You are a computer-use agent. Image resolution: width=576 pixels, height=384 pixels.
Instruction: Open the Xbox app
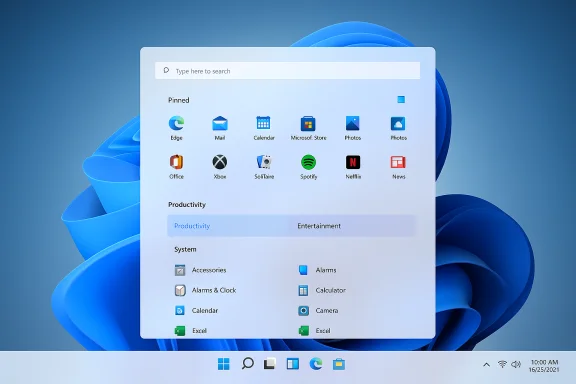tap(220, 166)
